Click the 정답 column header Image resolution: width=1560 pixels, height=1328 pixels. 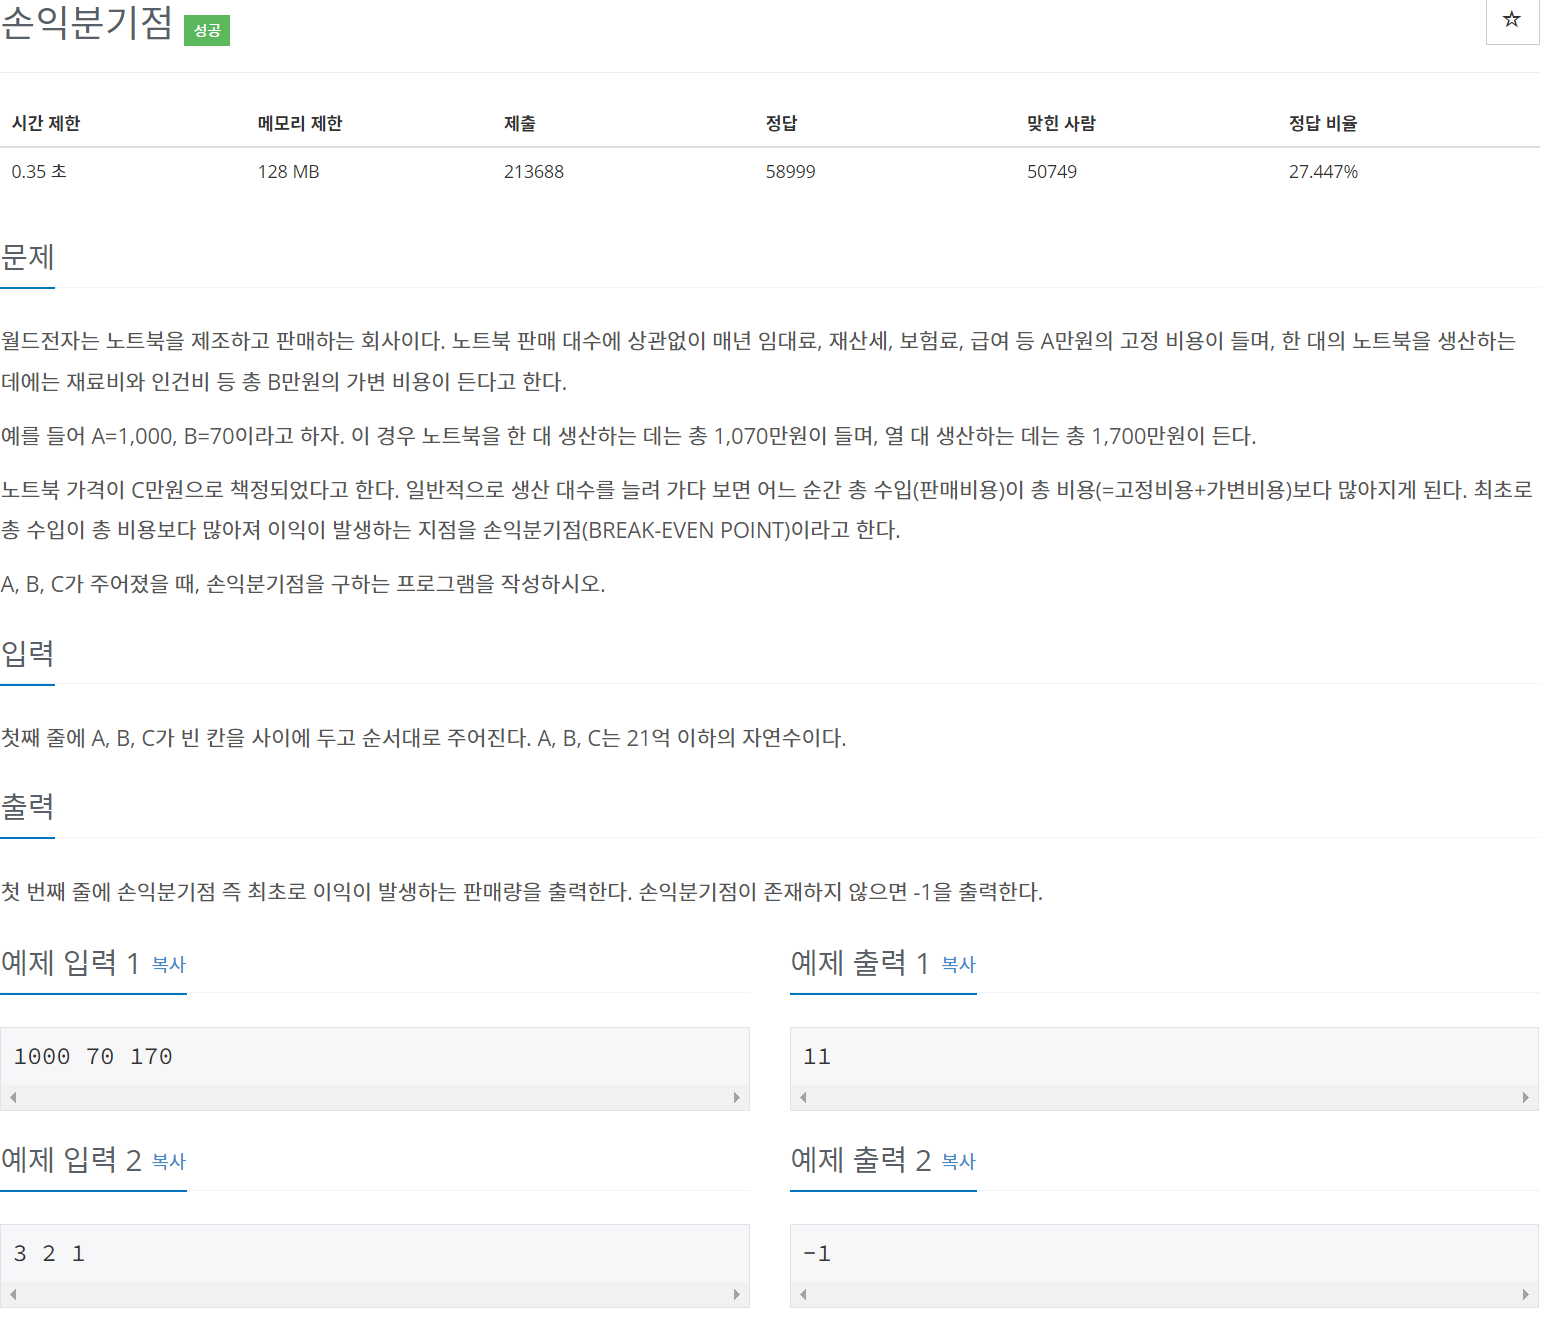tap(782, 123)
